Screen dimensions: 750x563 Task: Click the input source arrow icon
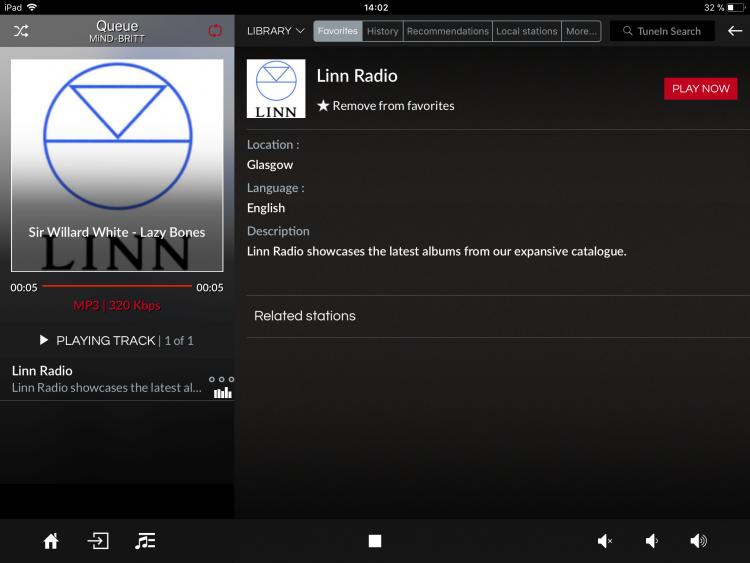[x=98, y=541]
